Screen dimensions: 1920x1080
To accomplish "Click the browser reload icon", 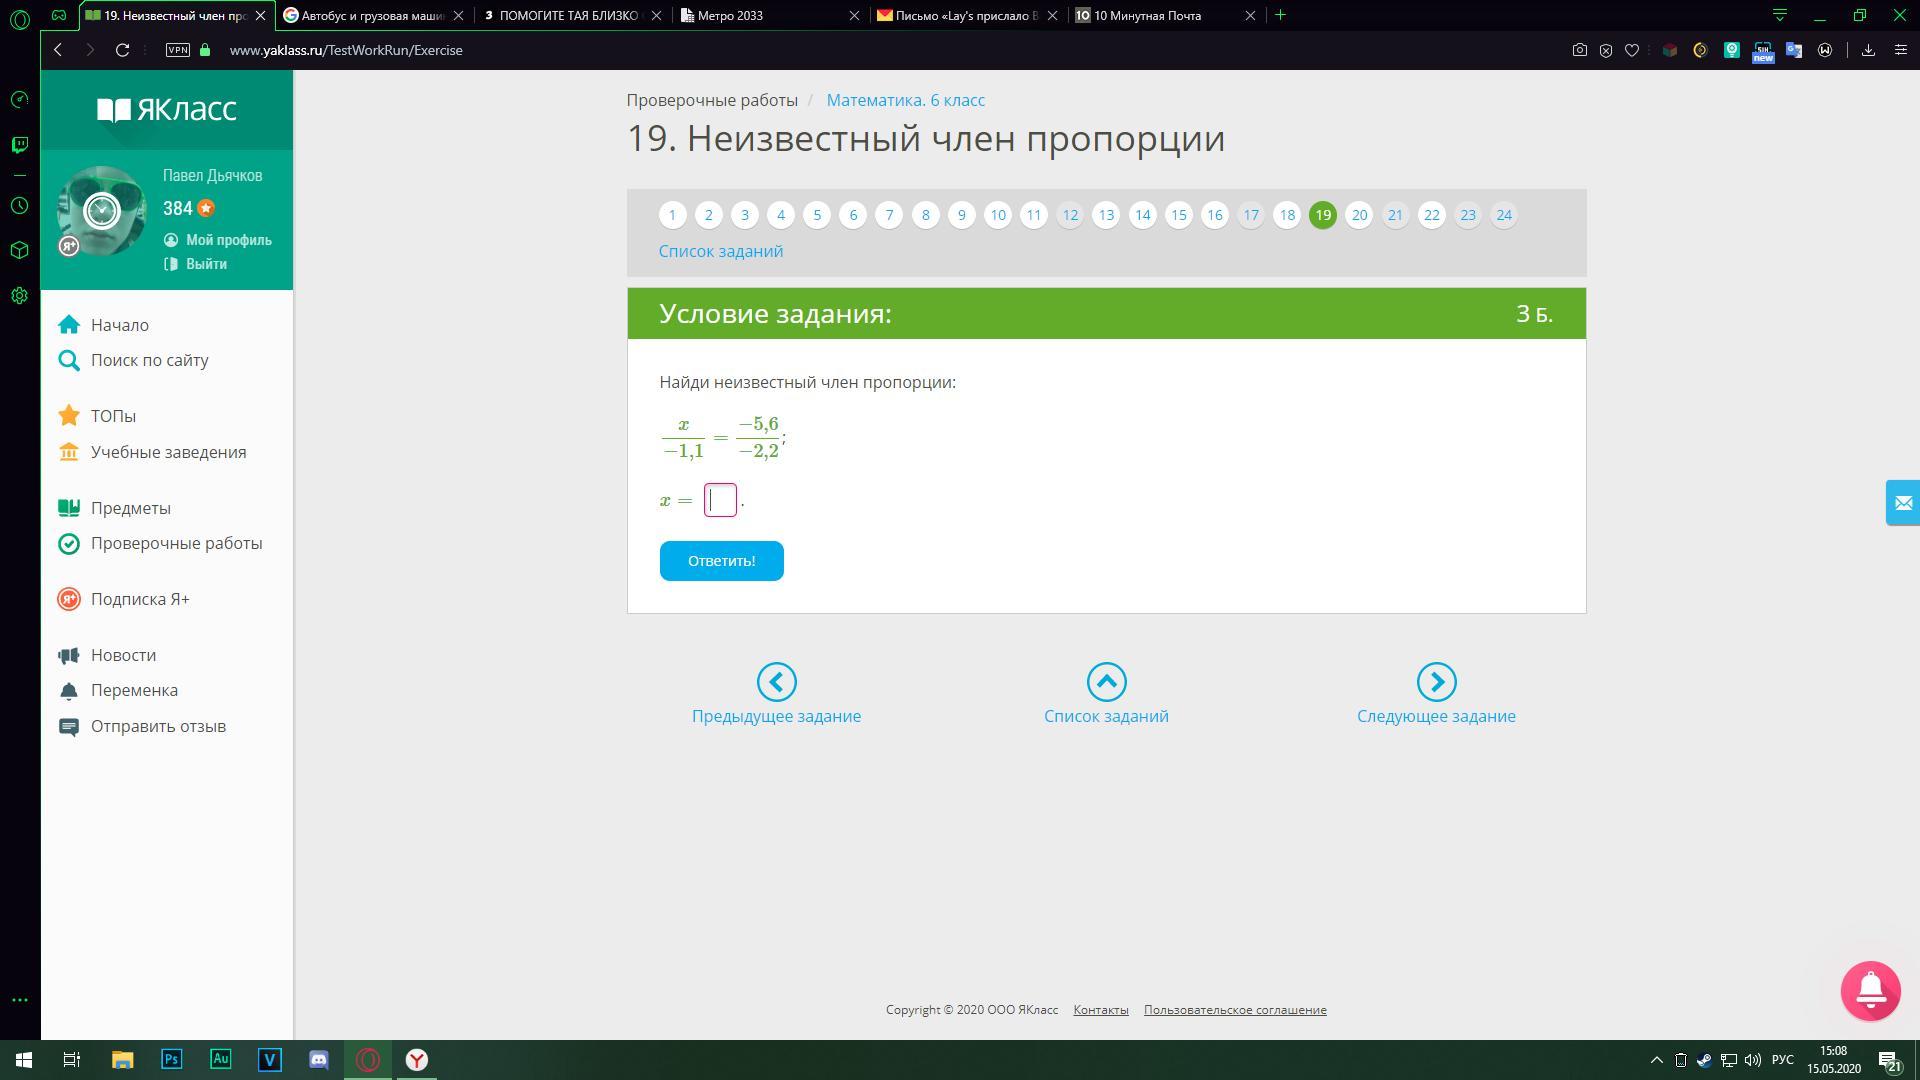I will [x=122, y=50].
